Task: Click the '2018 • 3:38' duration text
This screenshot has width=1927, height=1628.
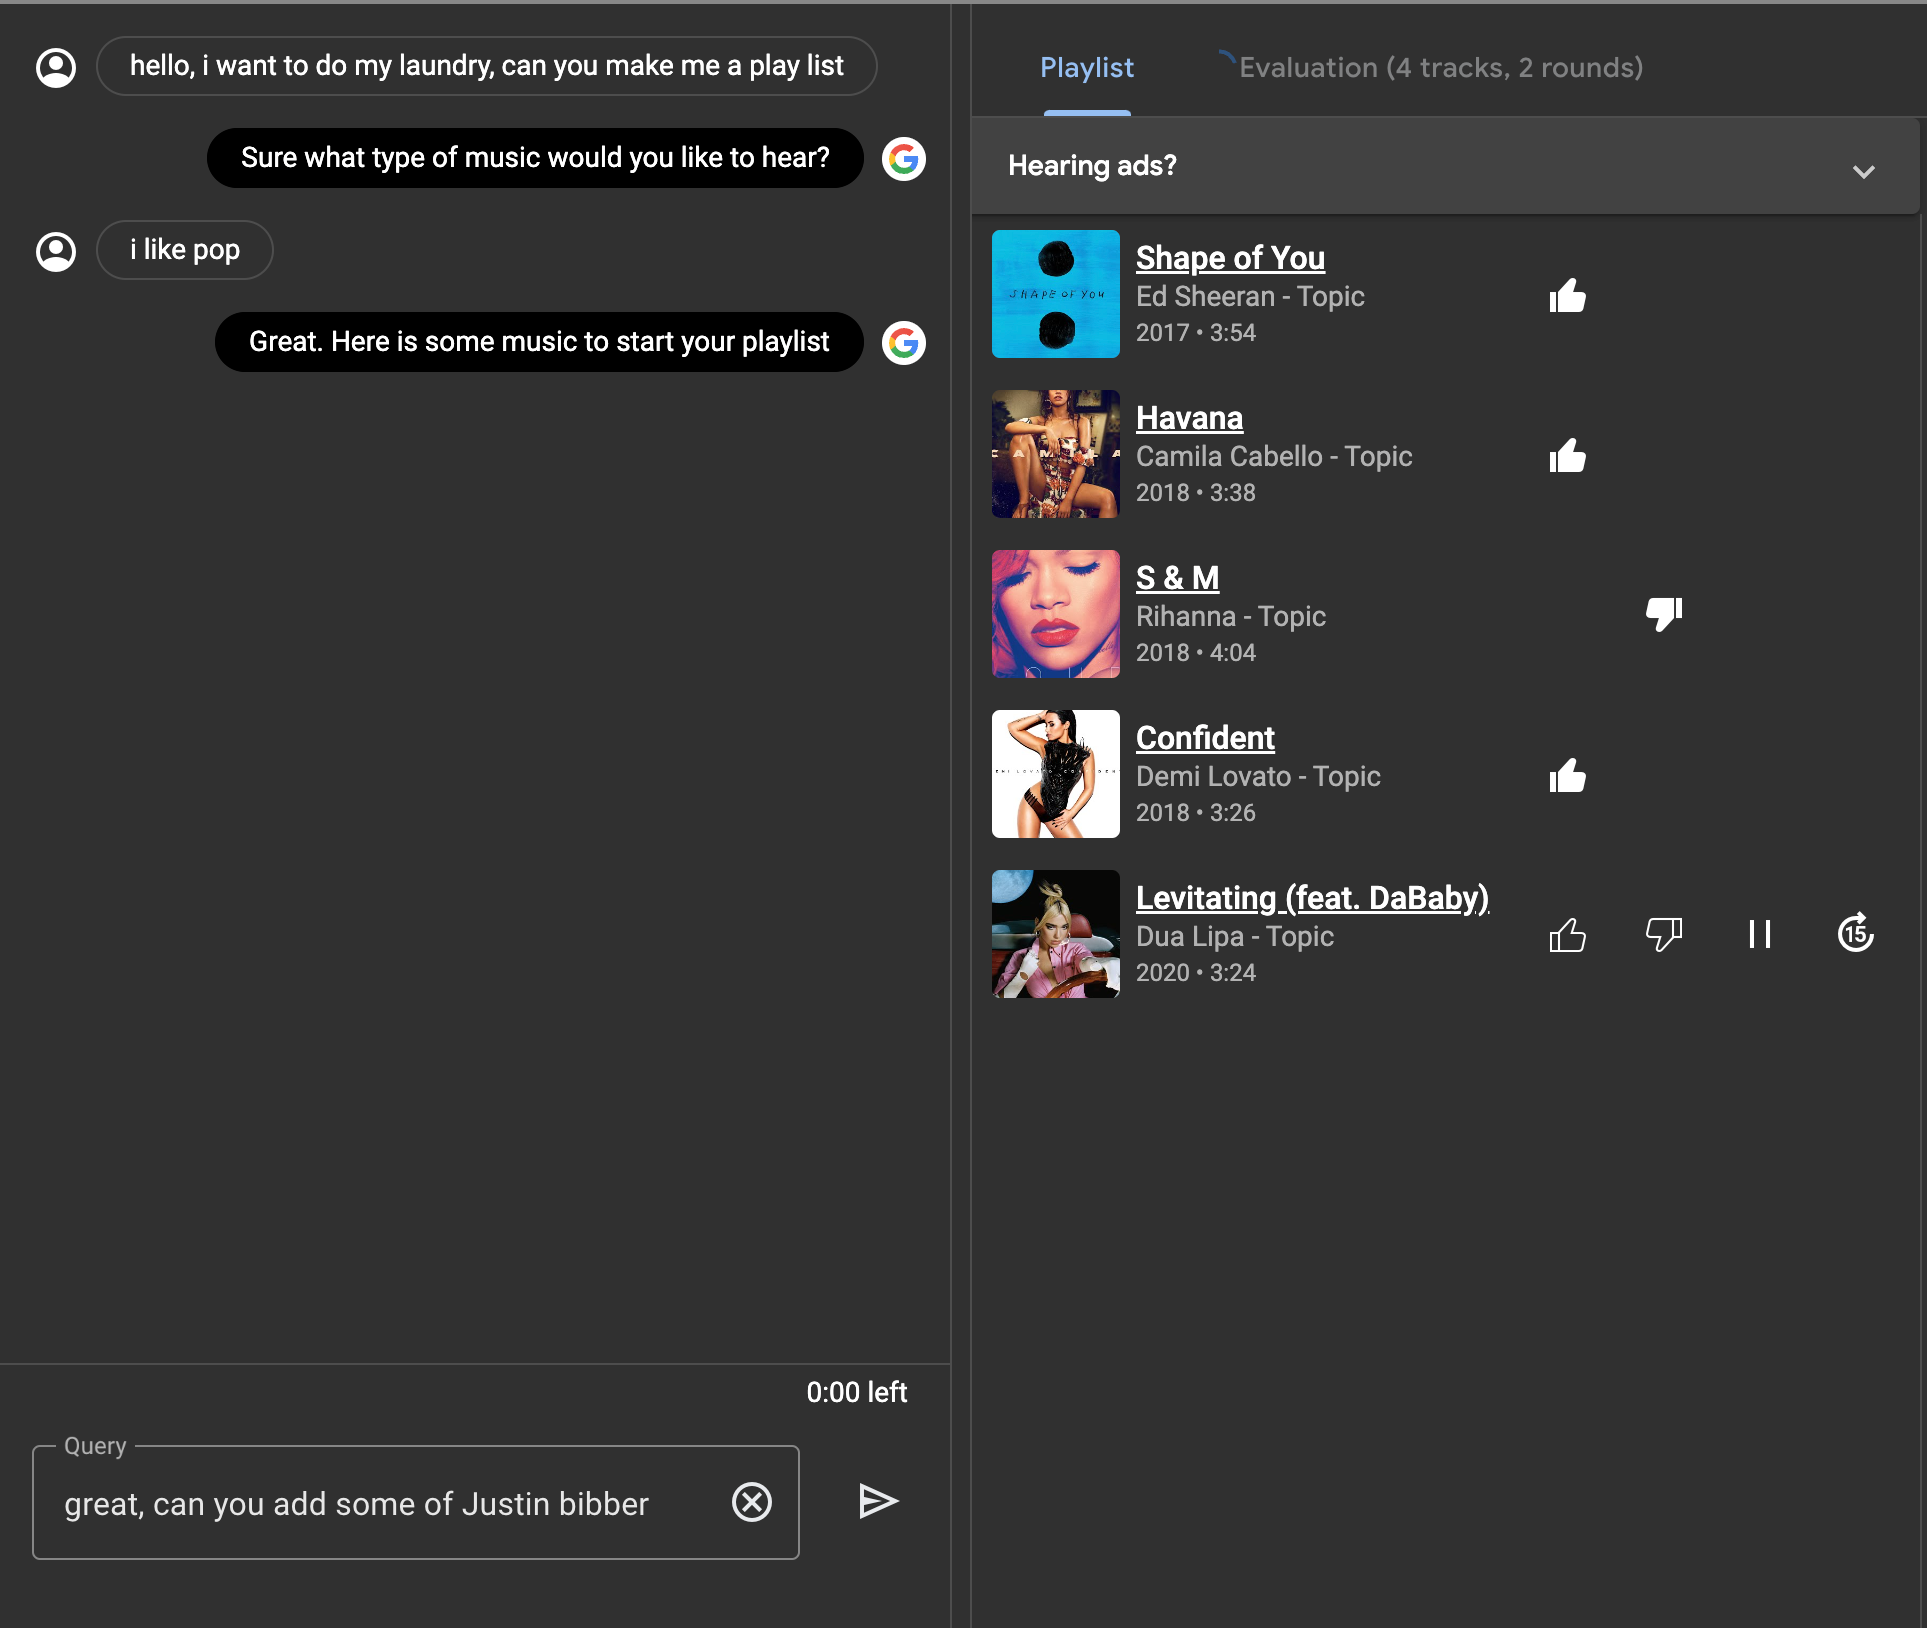Action: pos(1196,492)
